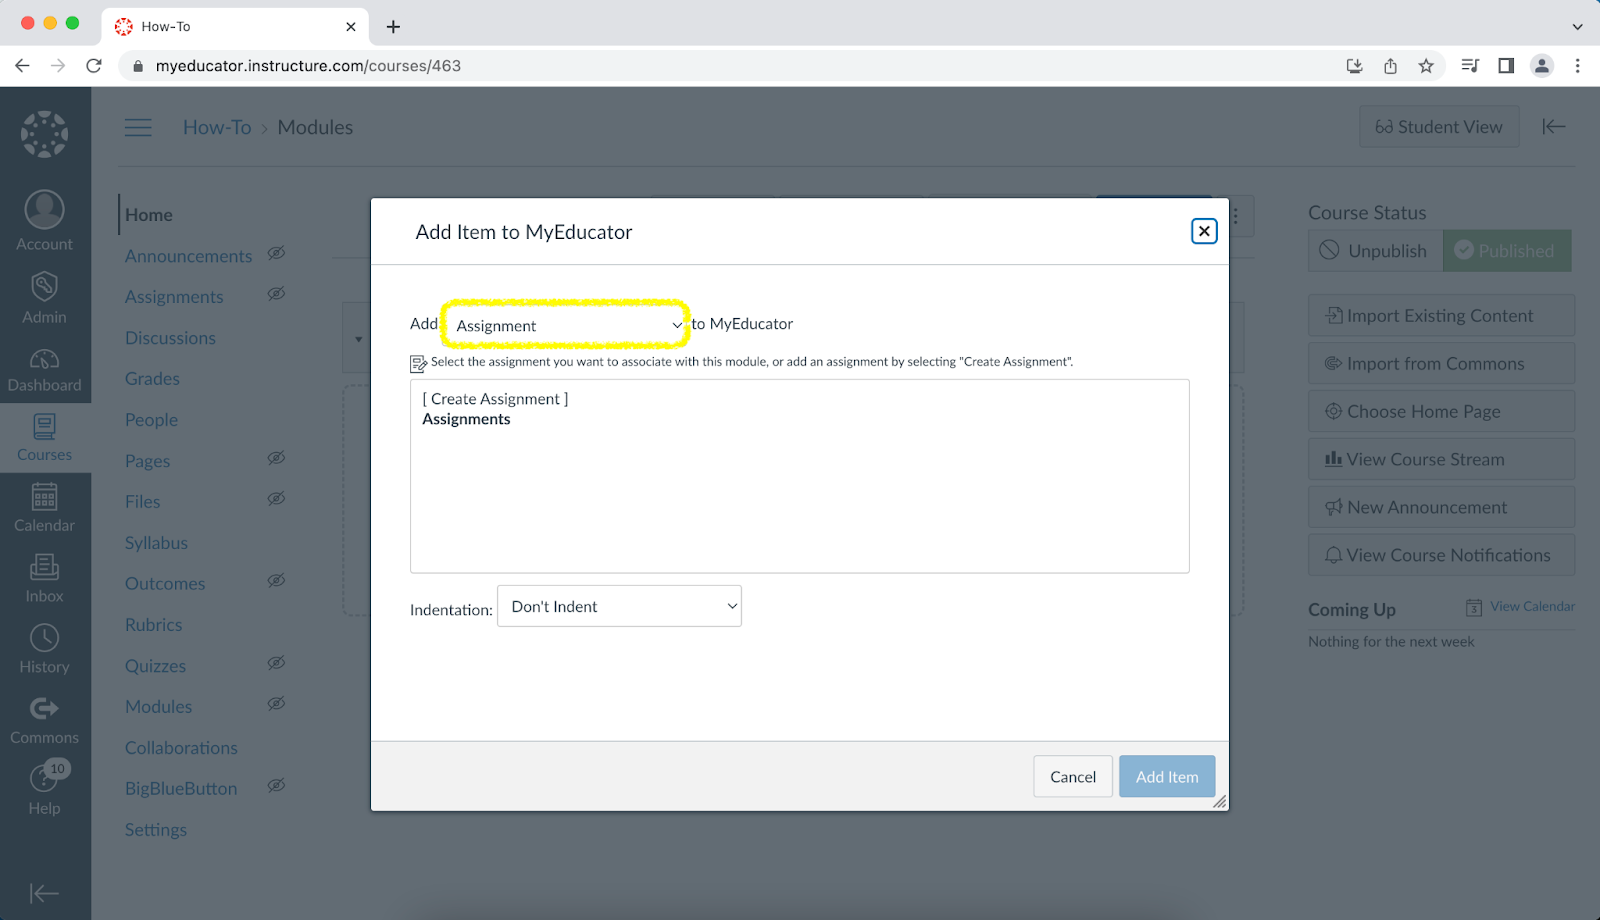
Task: Open Collaborations in course navigation
Action: pos(181,748)
